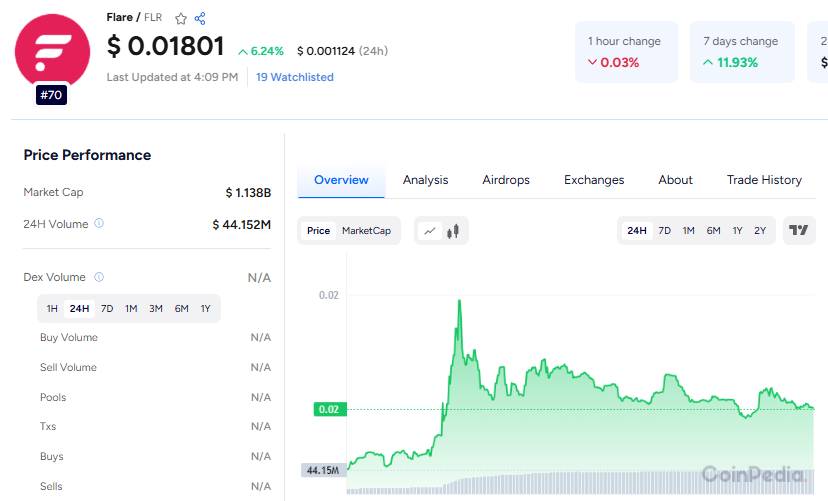Click the Flare logo image
The image size is (828, 501).
(52, 52)
